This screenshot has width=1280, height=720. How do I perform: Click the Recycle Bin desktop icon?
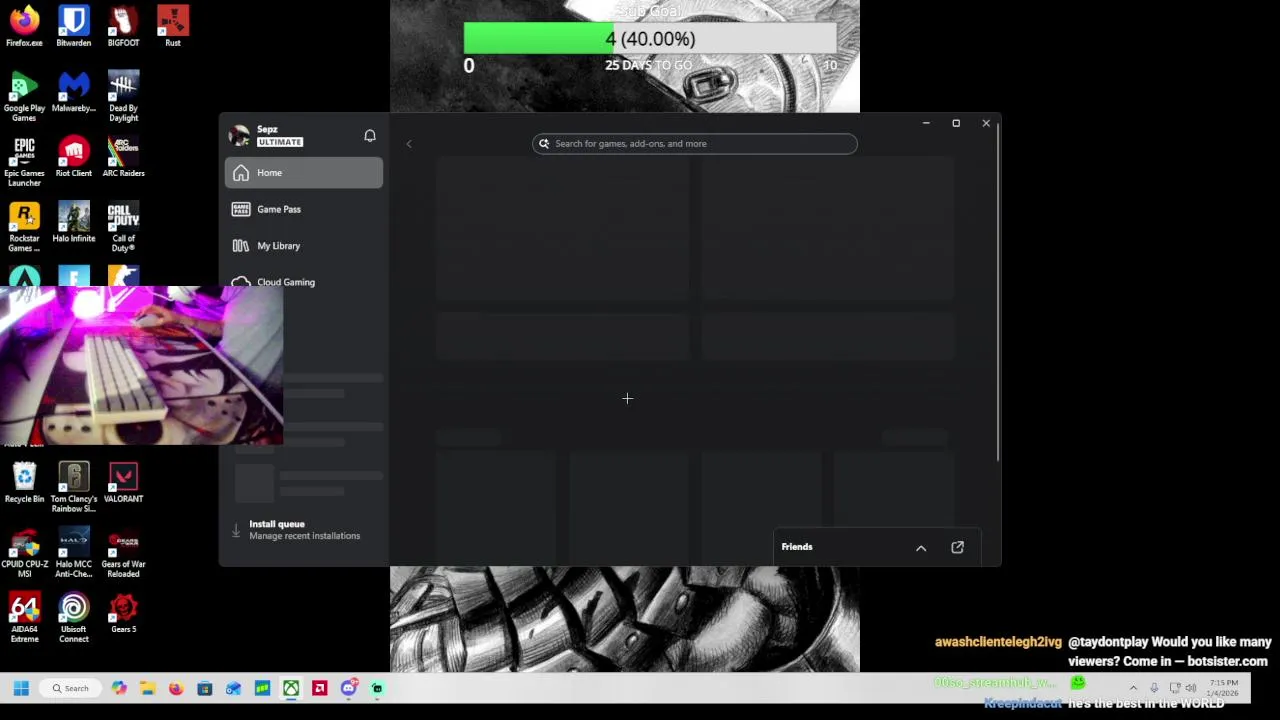point(24,483)
